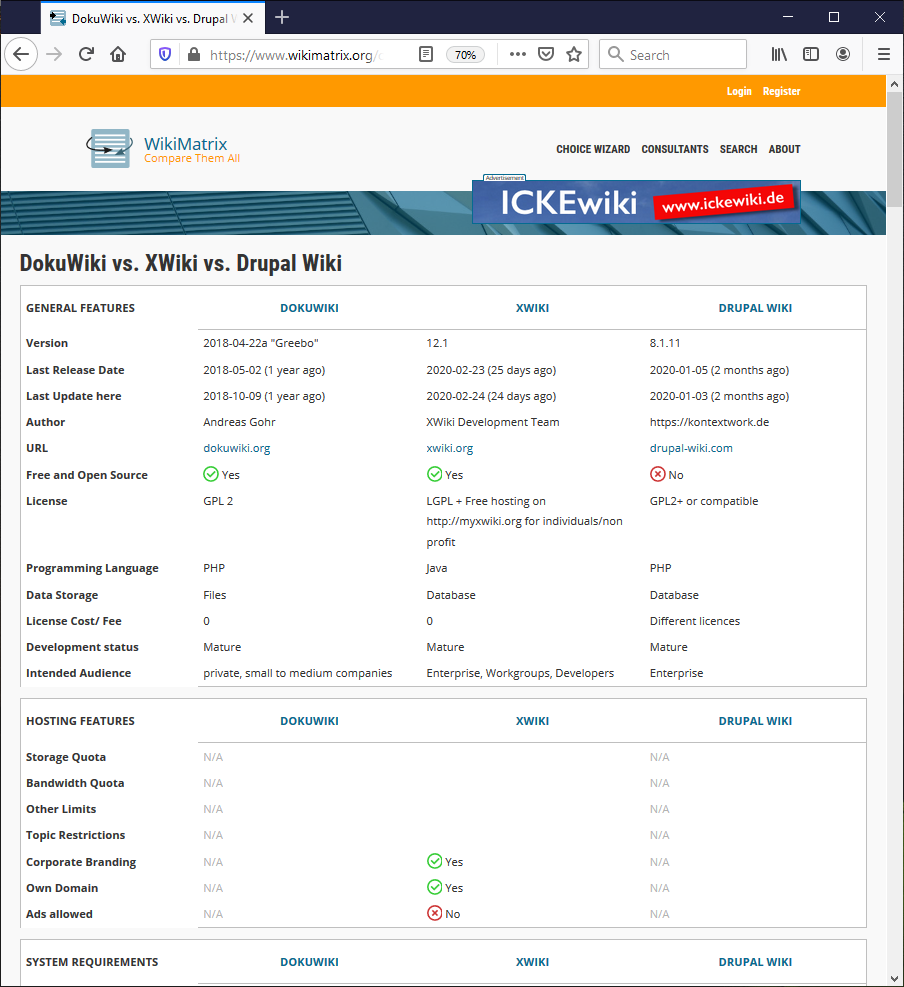Reset the 70% zoom level badge

coord(465,55)
